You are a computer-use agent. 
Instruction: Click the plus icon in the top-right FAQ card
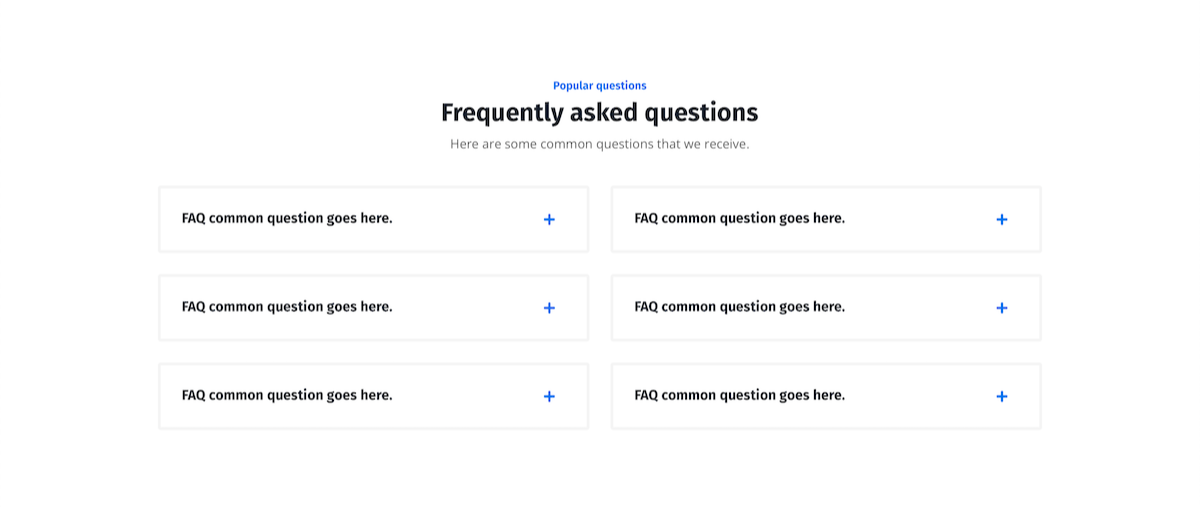pos(1002,219)
